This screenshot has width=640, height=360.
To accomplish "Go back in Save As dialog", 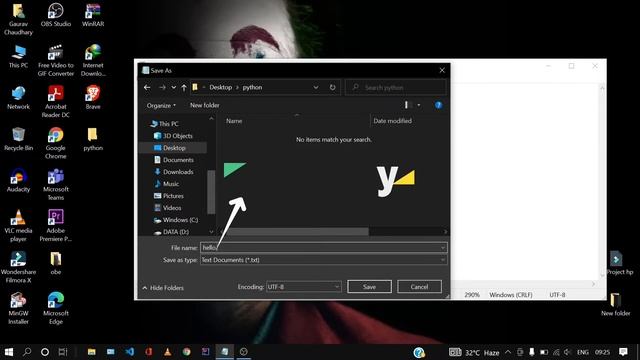I will [x=147, y=87].
